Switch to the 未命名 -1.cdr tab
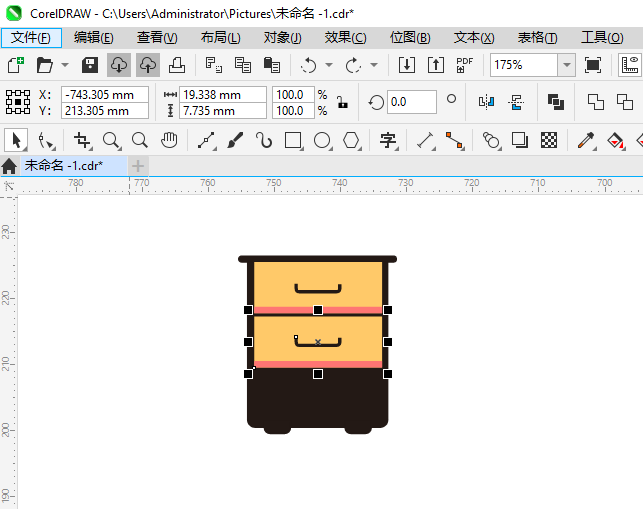This screenshot has height=509, width=643. [x=73, y=166]
